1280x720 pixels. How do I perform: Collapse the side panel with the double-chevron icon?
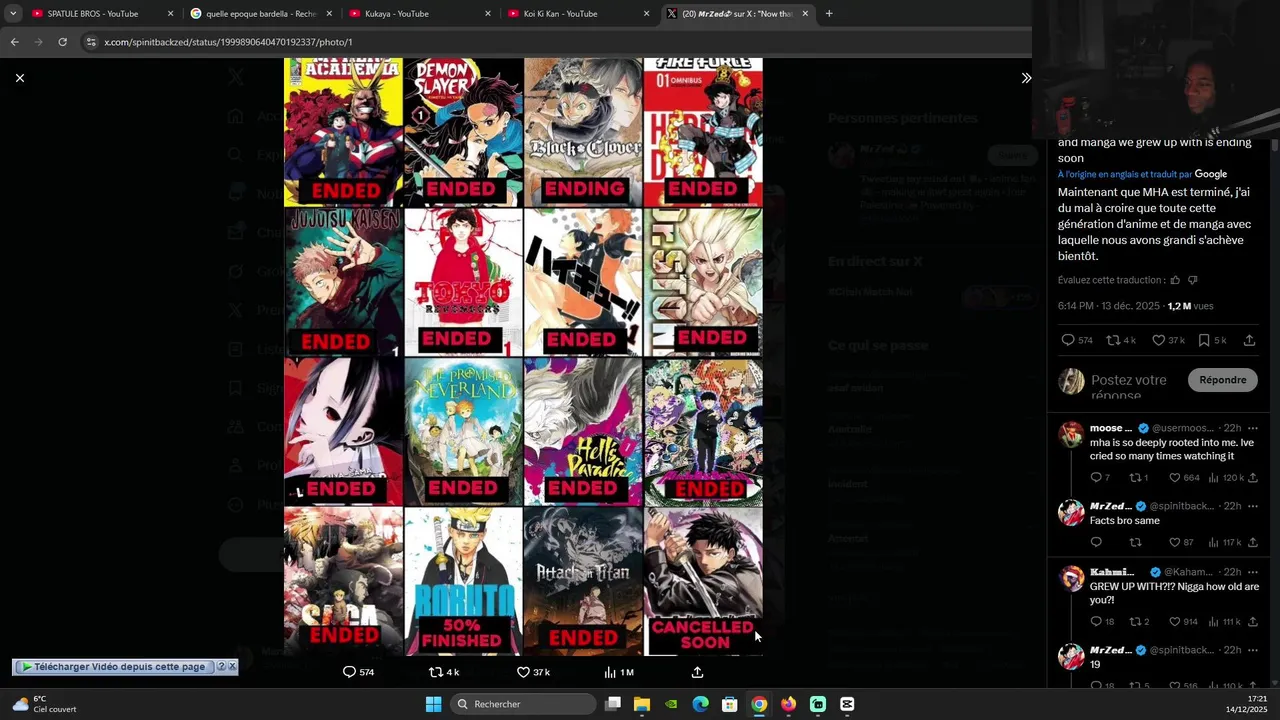(x=1025, y=78)
